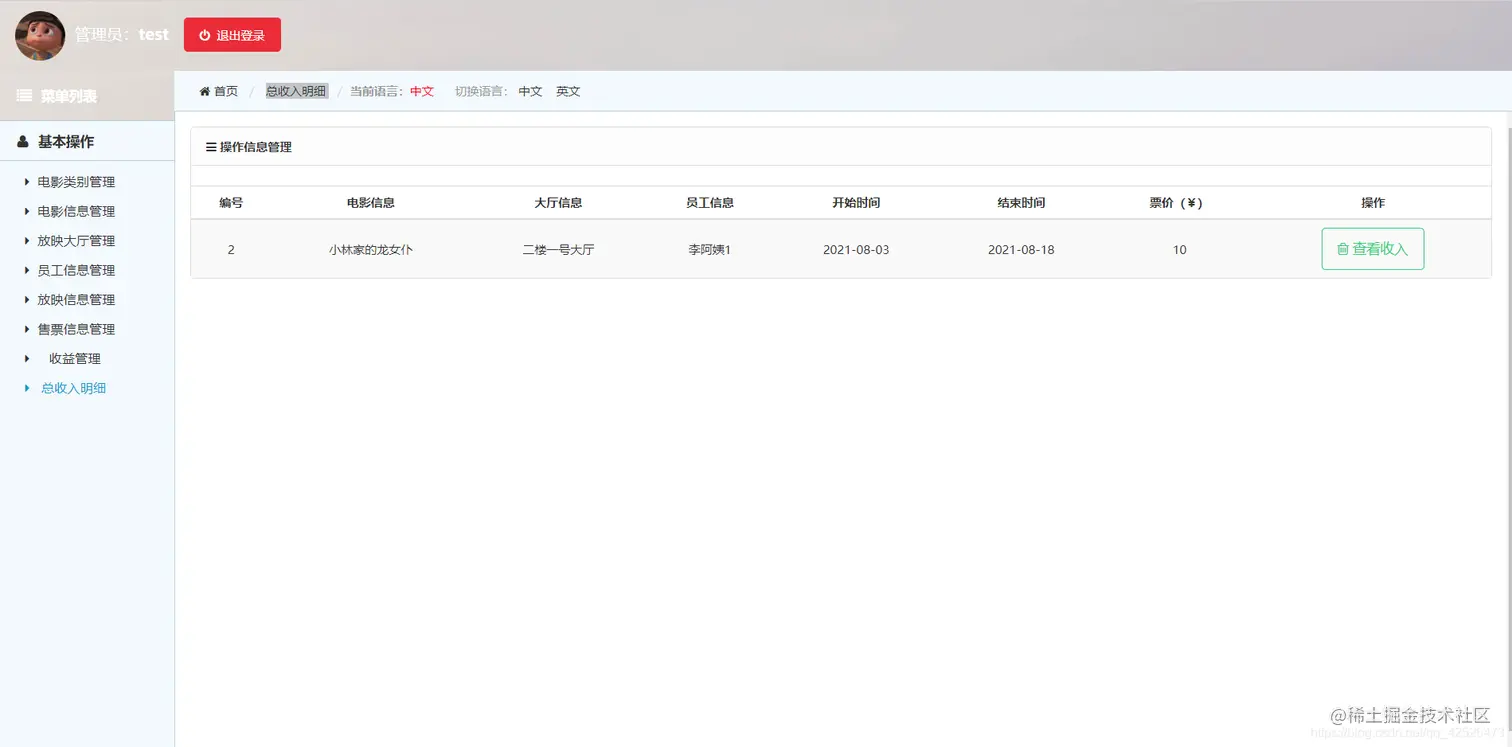Click the 编号 column header
The width and height of the screenshot is (1512, 747).
(x=231, y=203)
